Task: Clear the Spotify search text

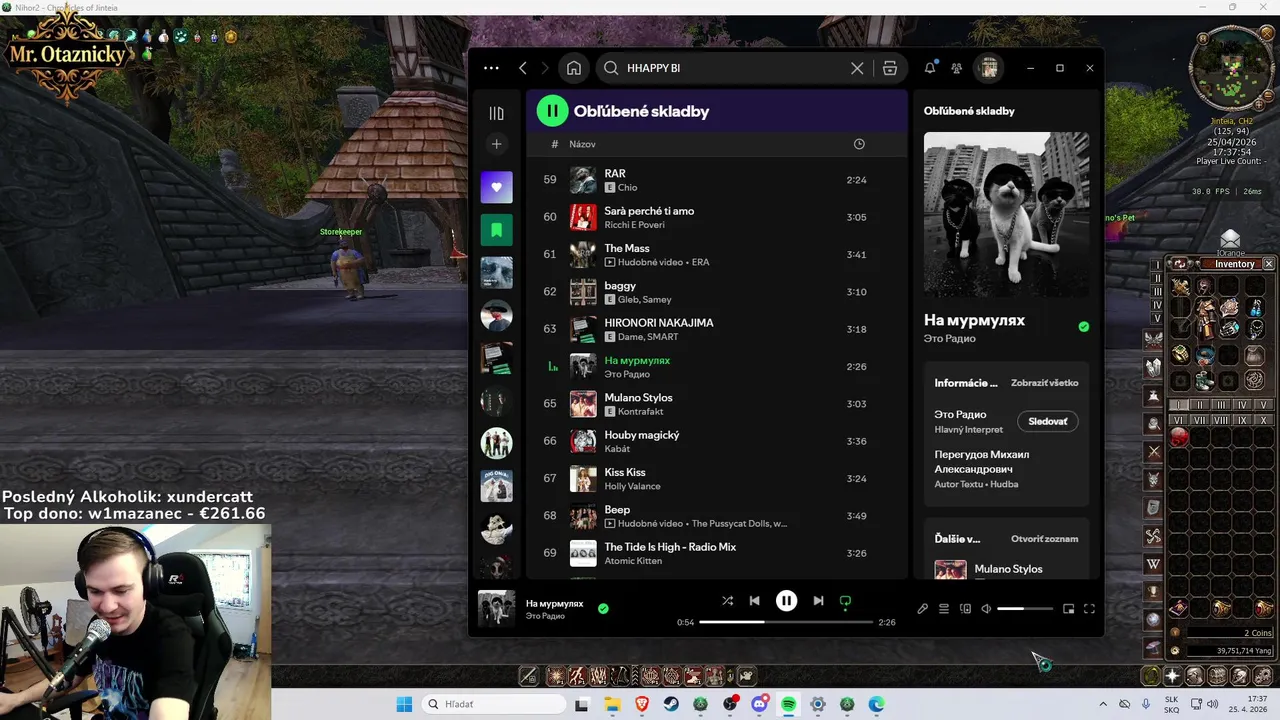Action: pos(857,68)
